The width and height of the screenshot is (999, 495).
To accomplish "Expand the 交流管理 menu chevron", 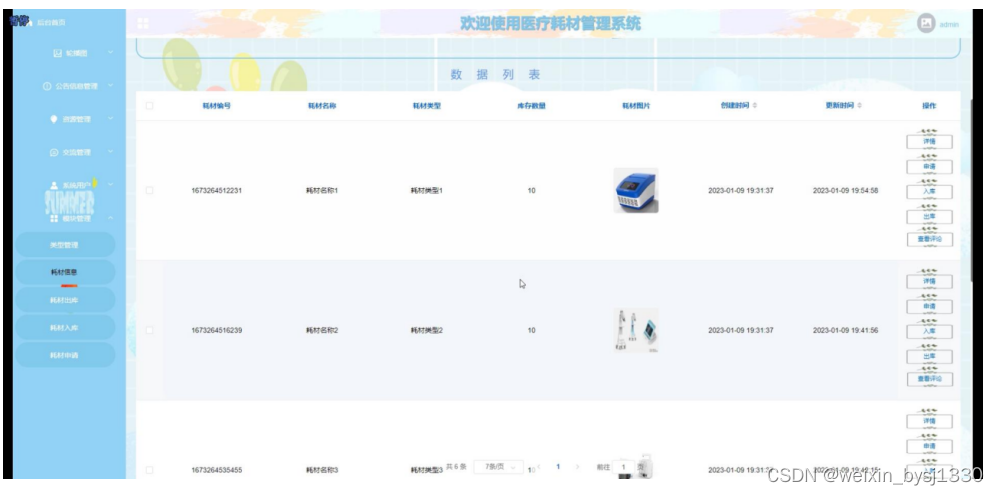I will tap(110, 152).
